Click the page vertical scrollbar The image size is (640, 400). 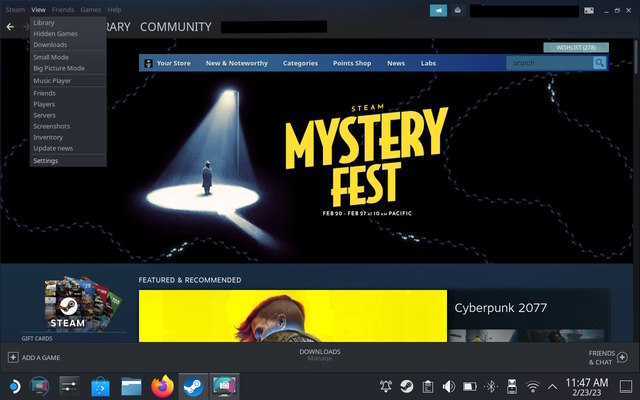click(636, 57)
